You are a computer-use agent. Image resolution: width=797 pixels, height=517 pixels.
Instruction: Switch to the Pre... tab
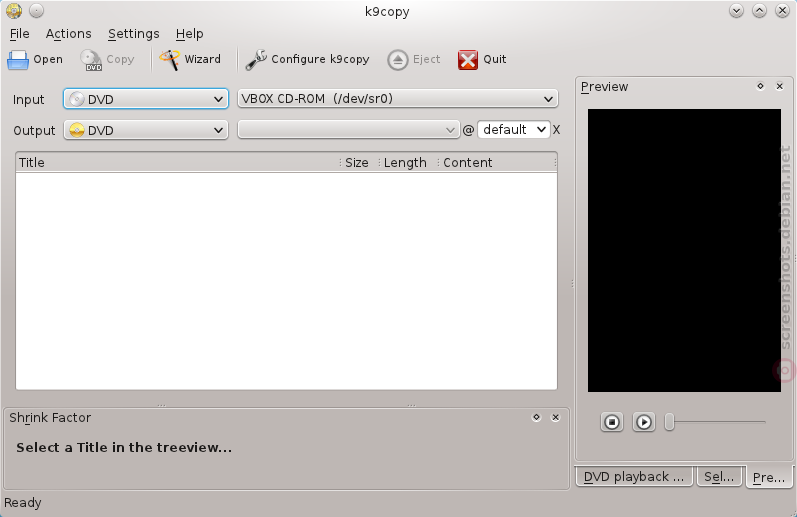click(769, 477)
